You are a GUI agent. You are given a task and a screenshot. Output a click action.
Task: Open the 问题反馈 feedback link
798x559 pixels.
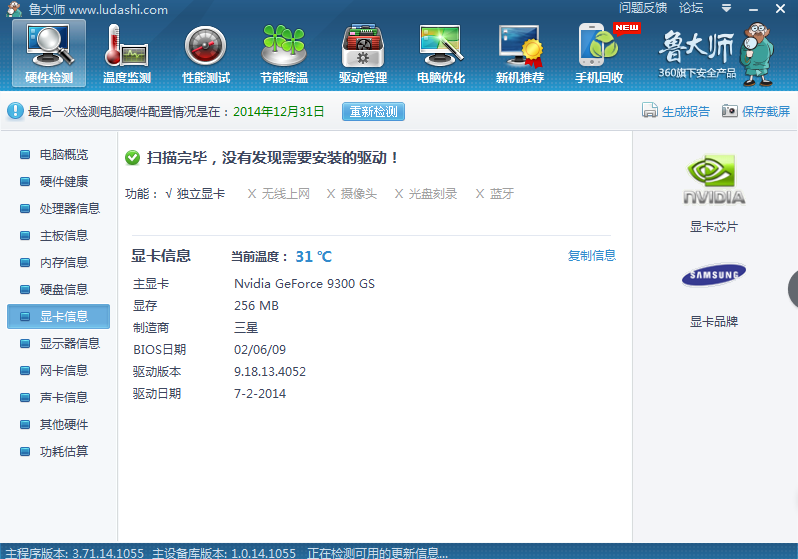[x=643, y=8]
